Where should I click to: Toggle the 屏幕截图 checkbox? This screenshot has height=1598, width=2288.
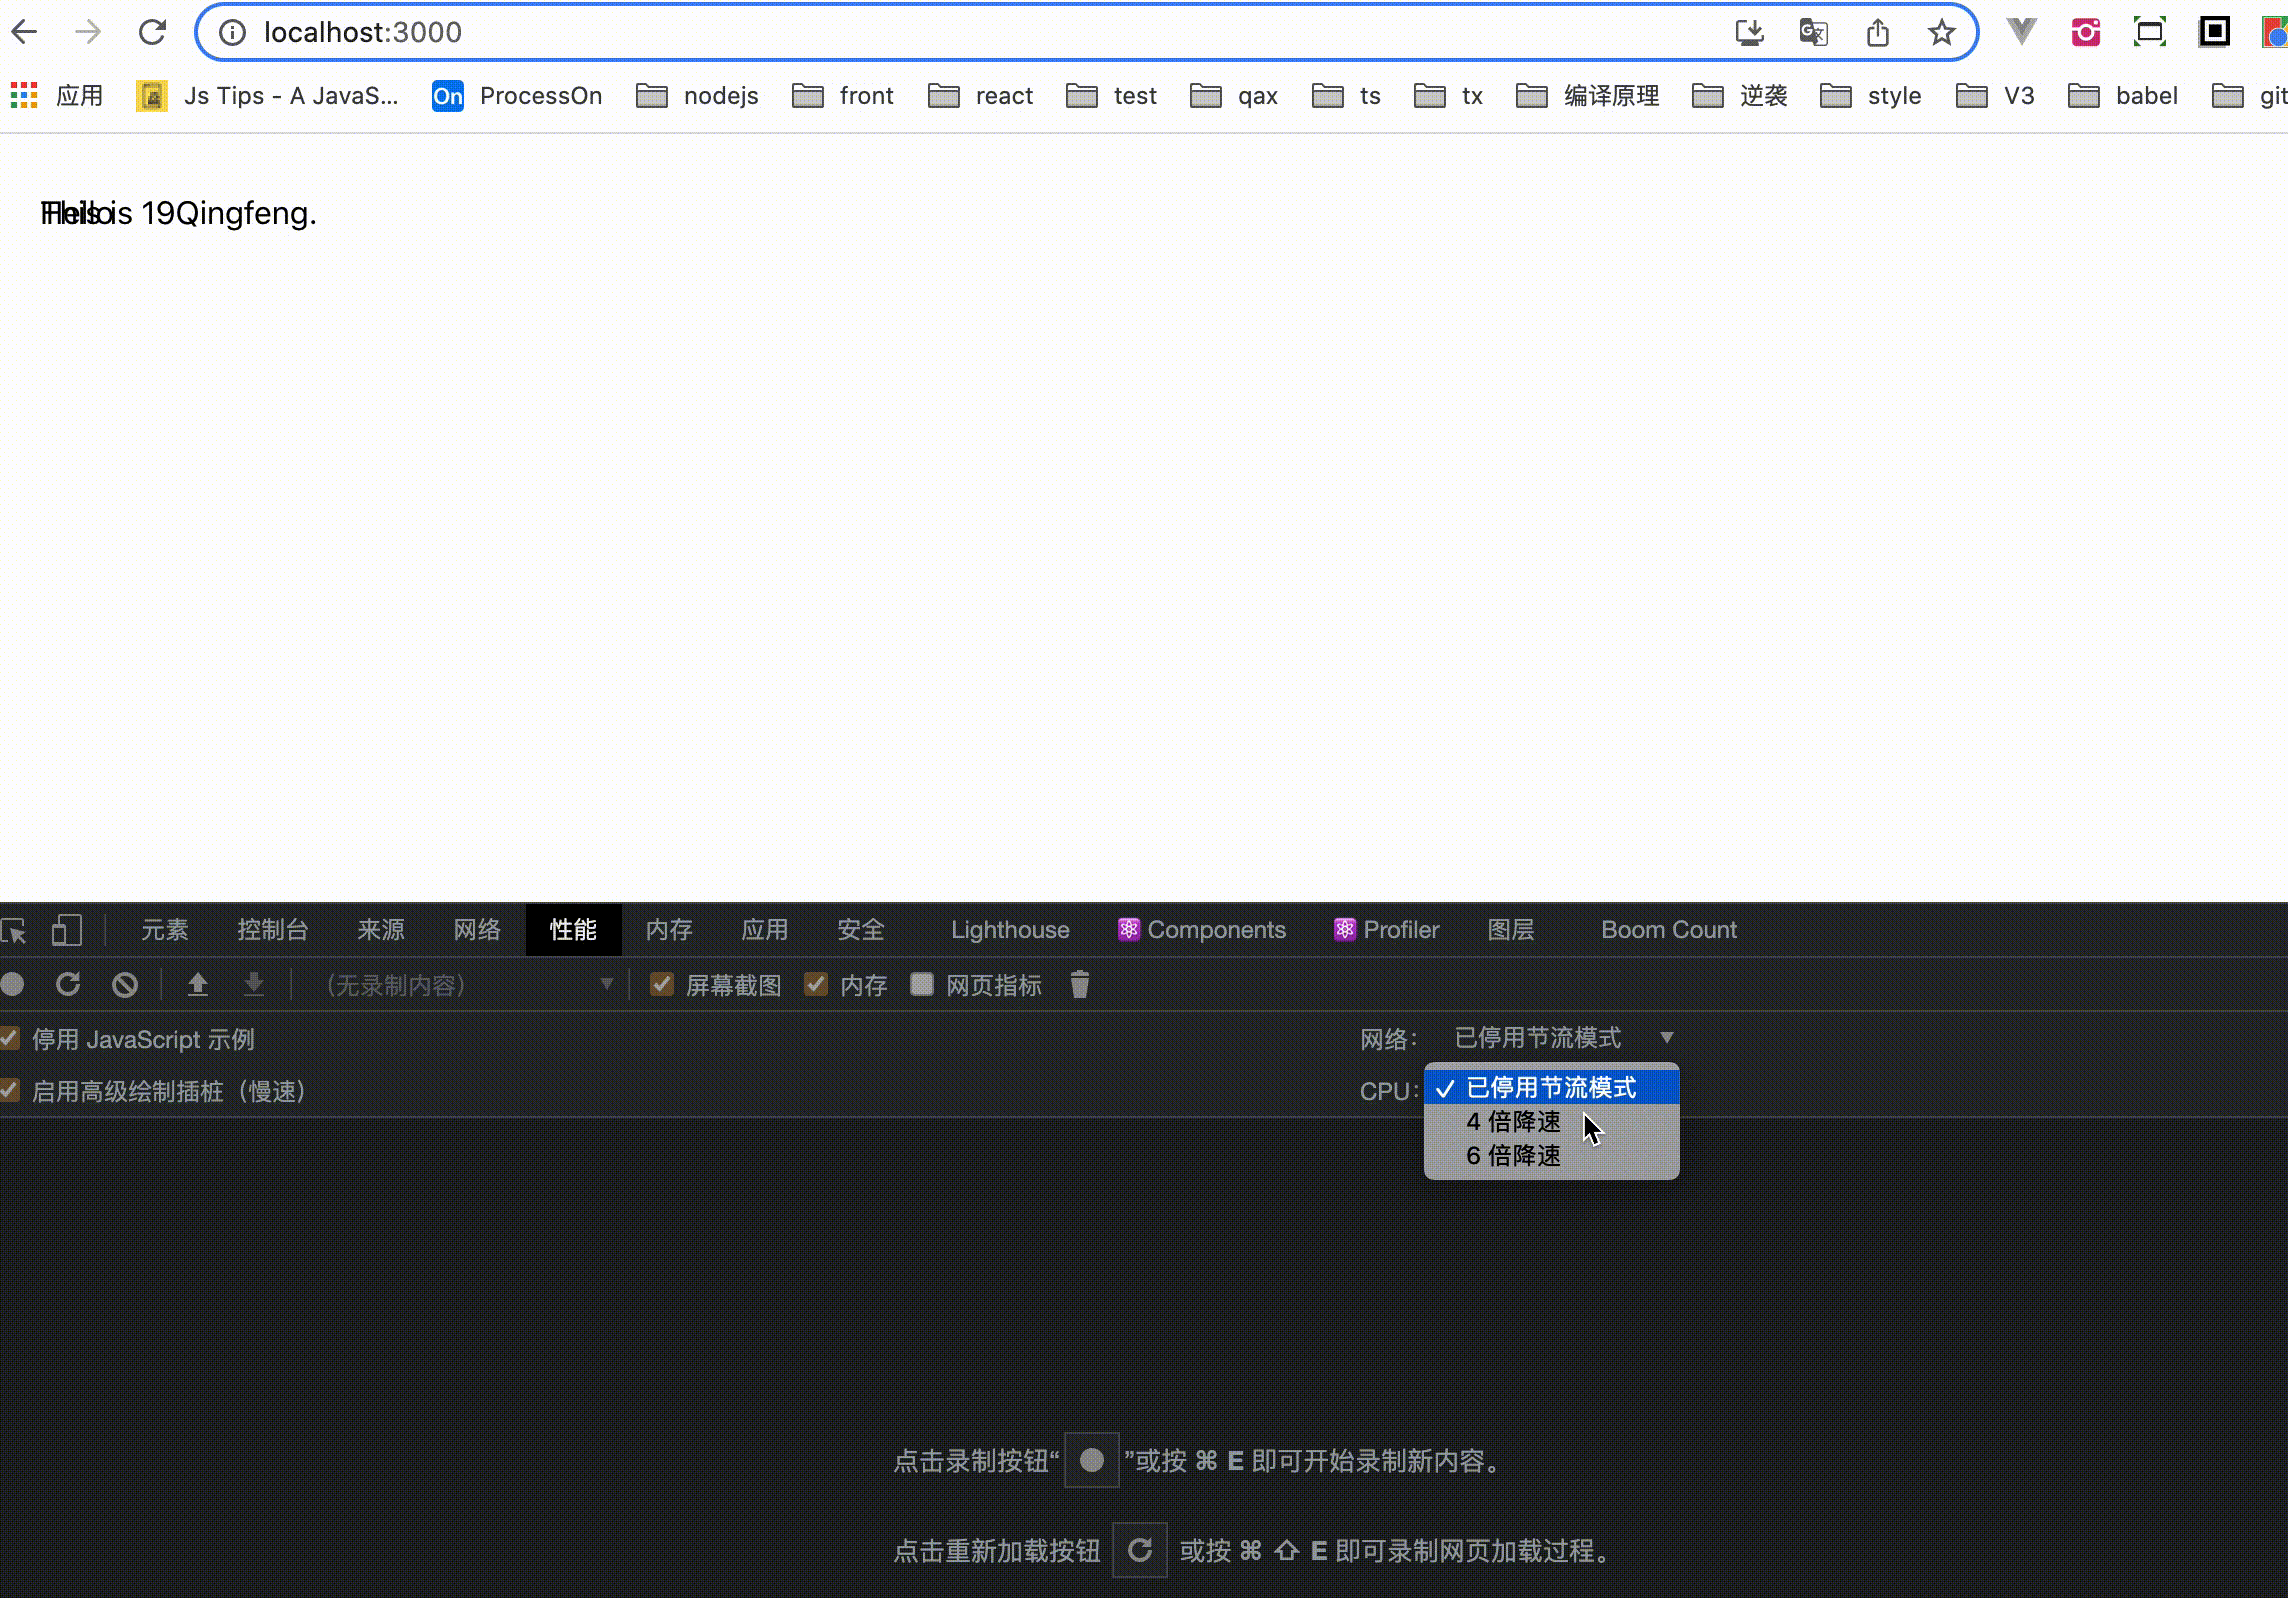pos(661,985)
